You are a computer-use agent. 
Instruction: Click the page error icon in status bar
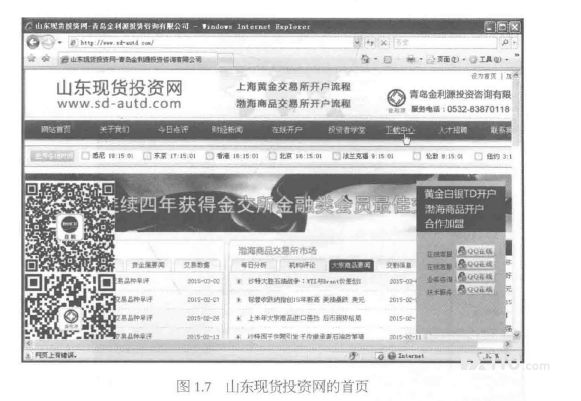[x=28, y=355]
